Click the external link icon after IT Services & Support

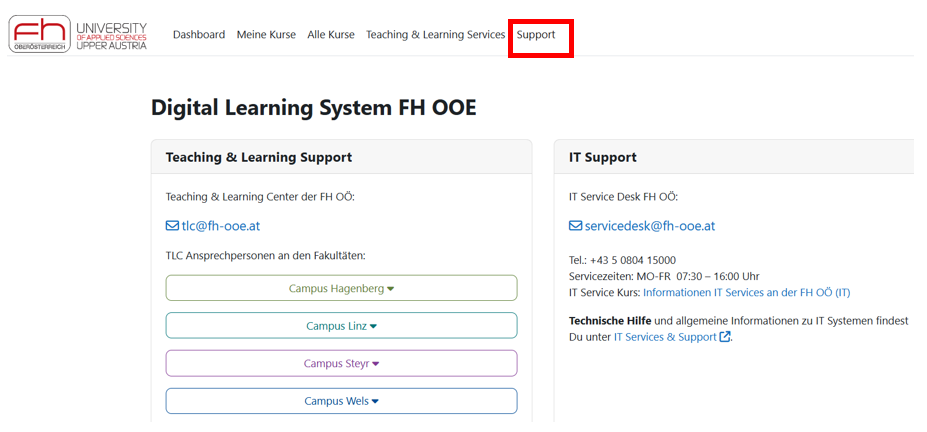(x=725, y=338)
